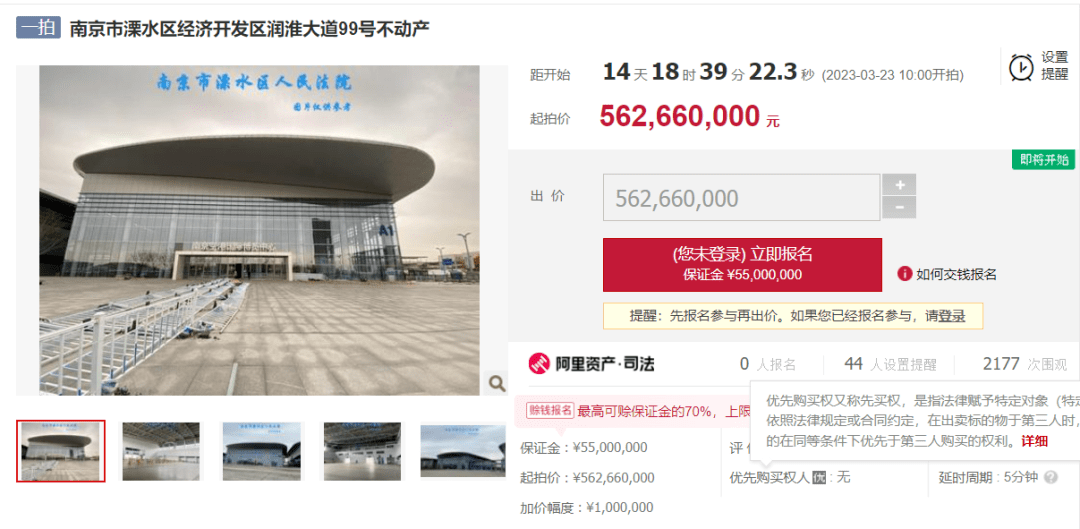This screenshot has height=529, width=1080.
Task: Open the 详细 details link in tooltip
Action: [x=1035, y=442]
